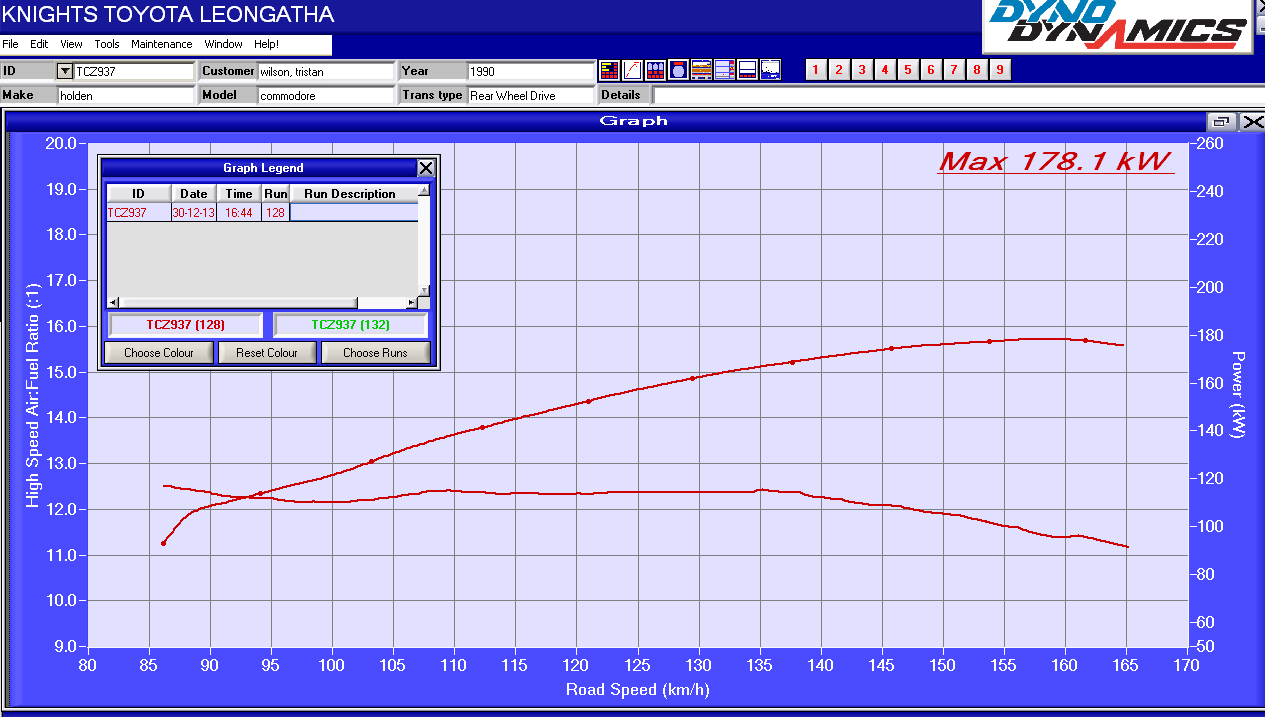
Task: Click the Customer field wilson, tristan
Action: pos(327,71)
